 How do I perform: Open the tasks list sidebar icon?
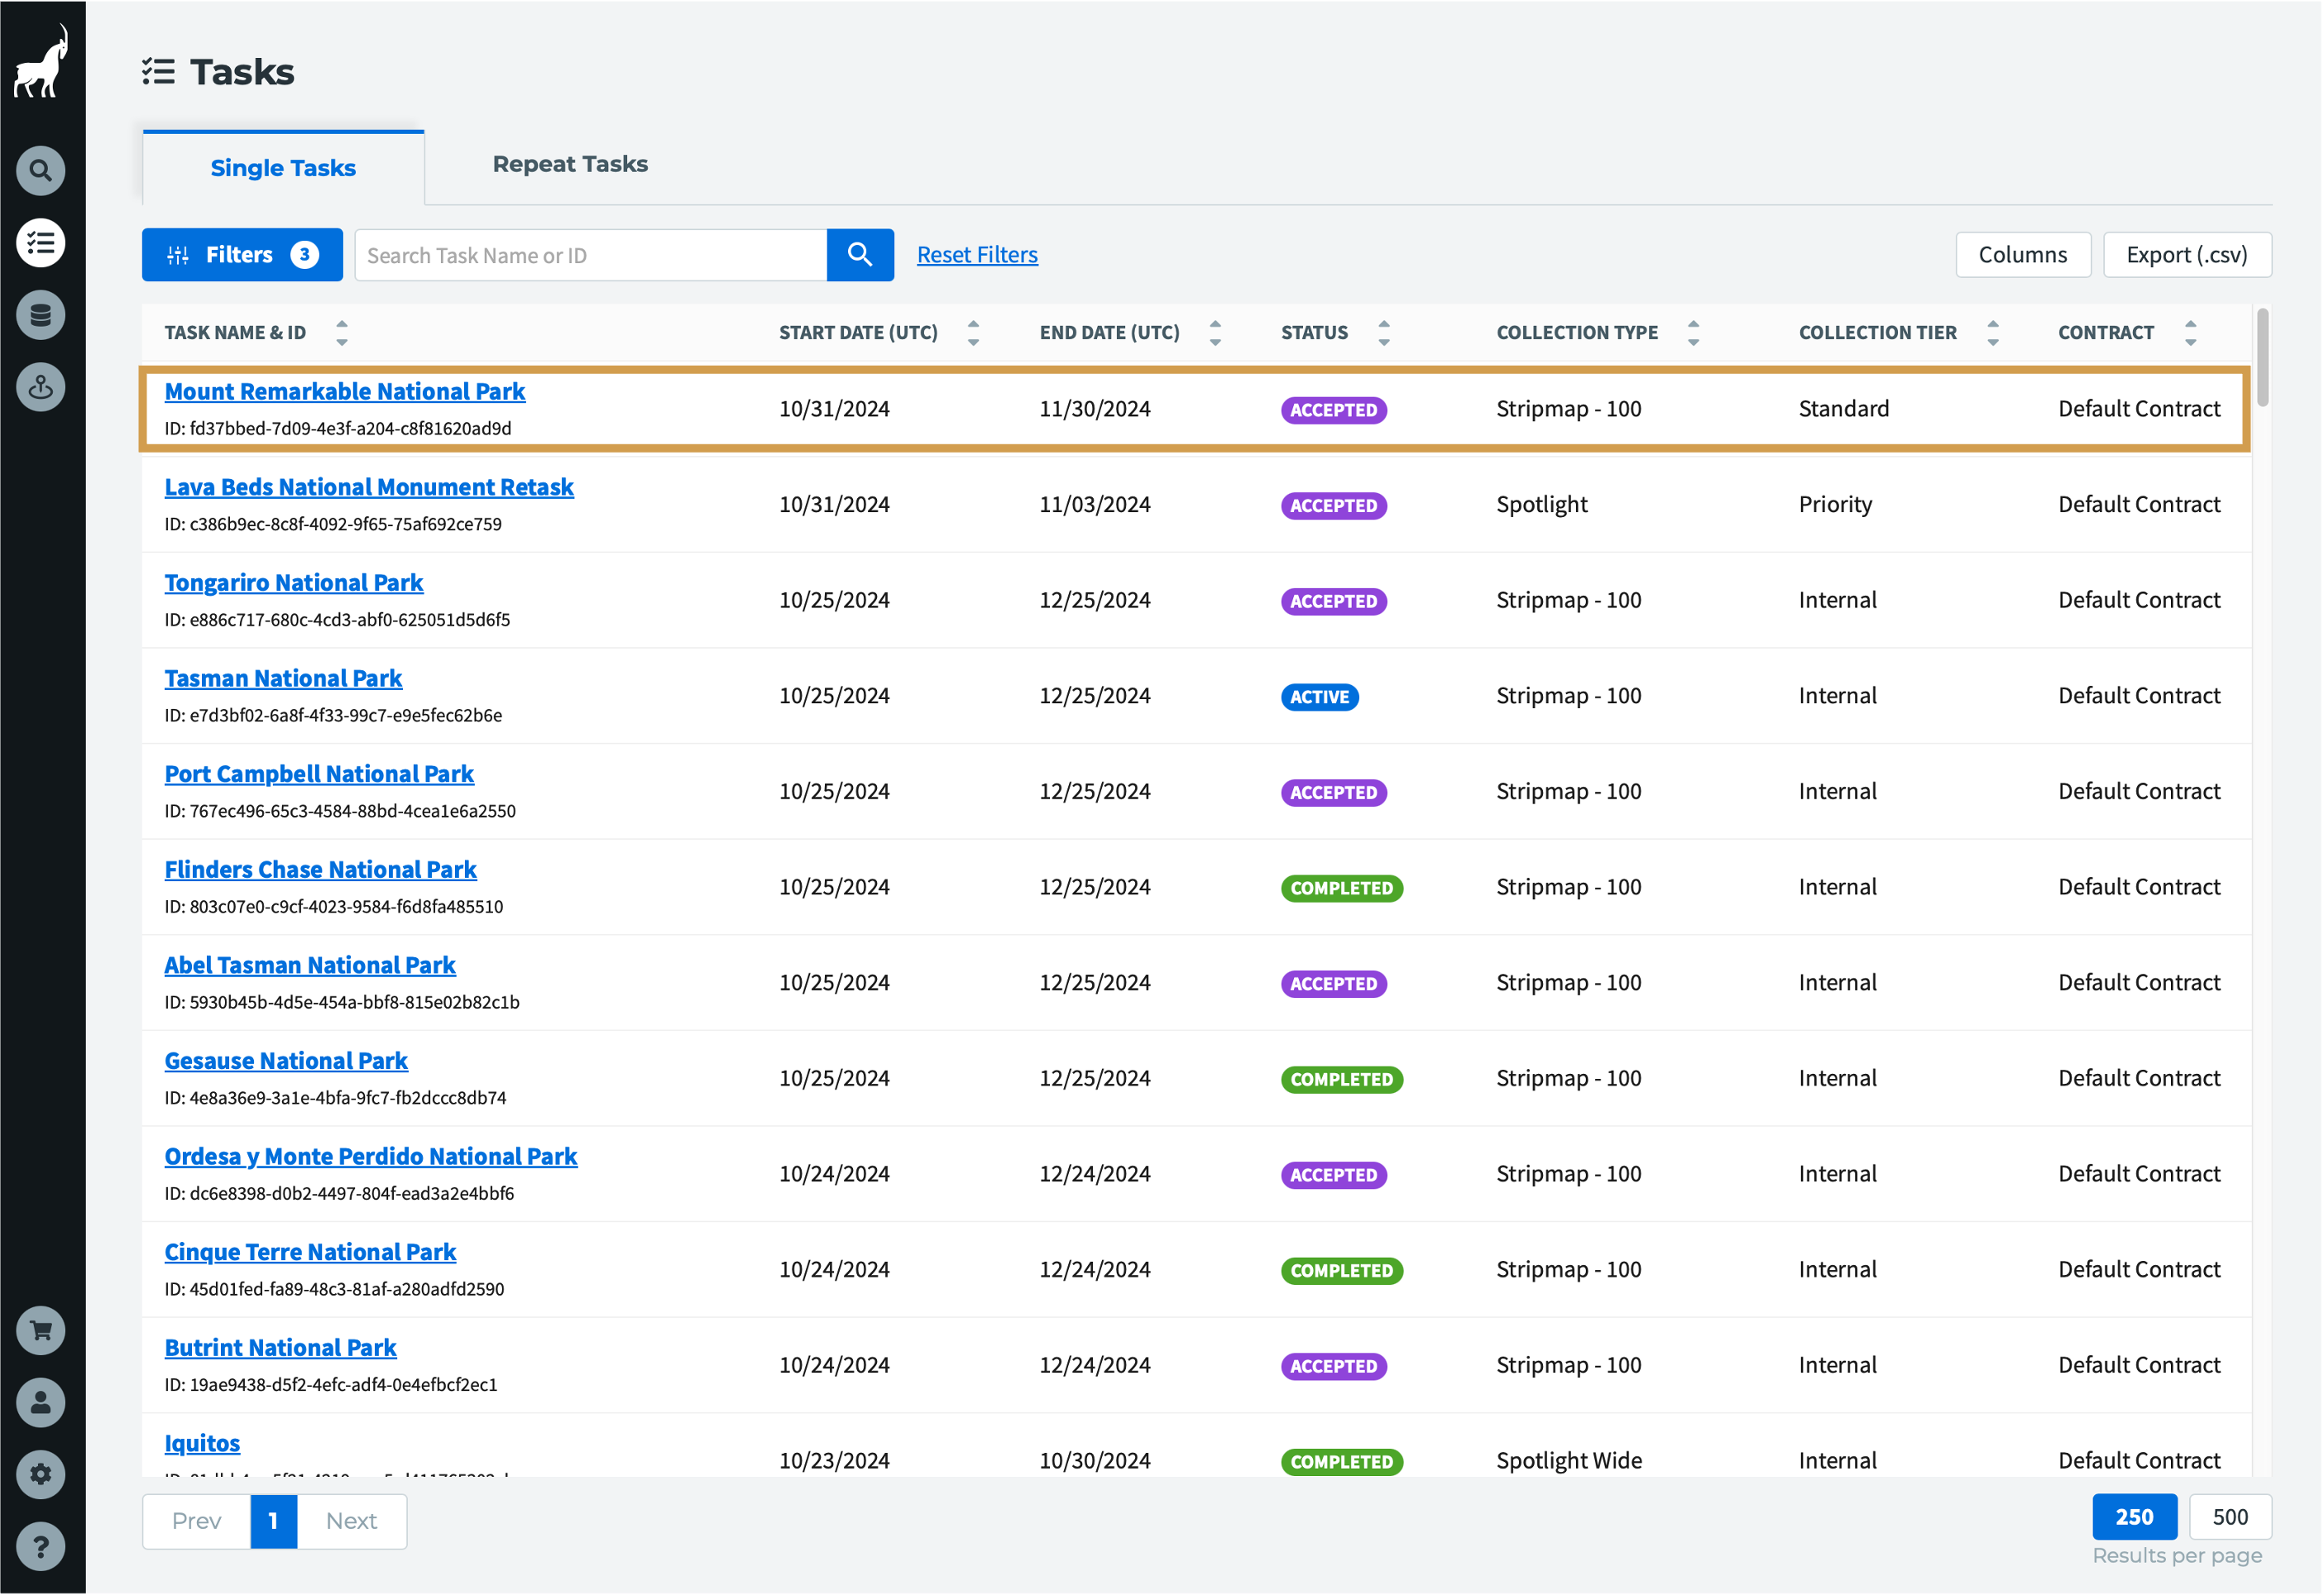tap(41, 243)
